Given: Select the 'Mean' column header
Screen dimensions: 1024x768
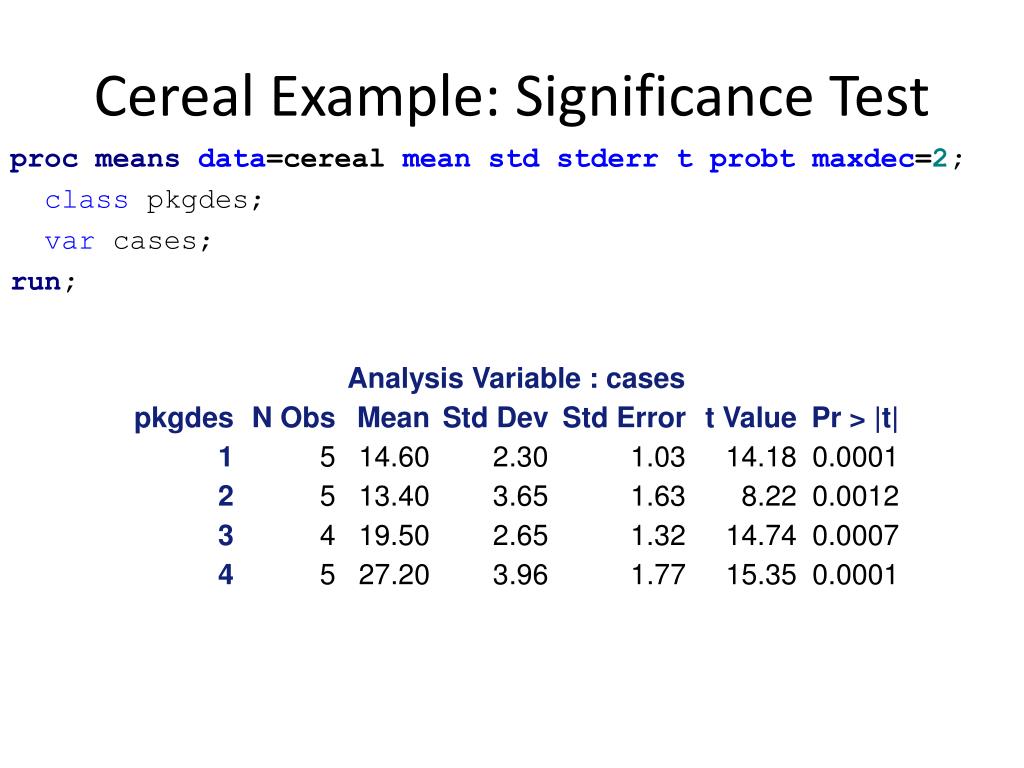Looking at the screenshot, I should click(x=393, y=418).
